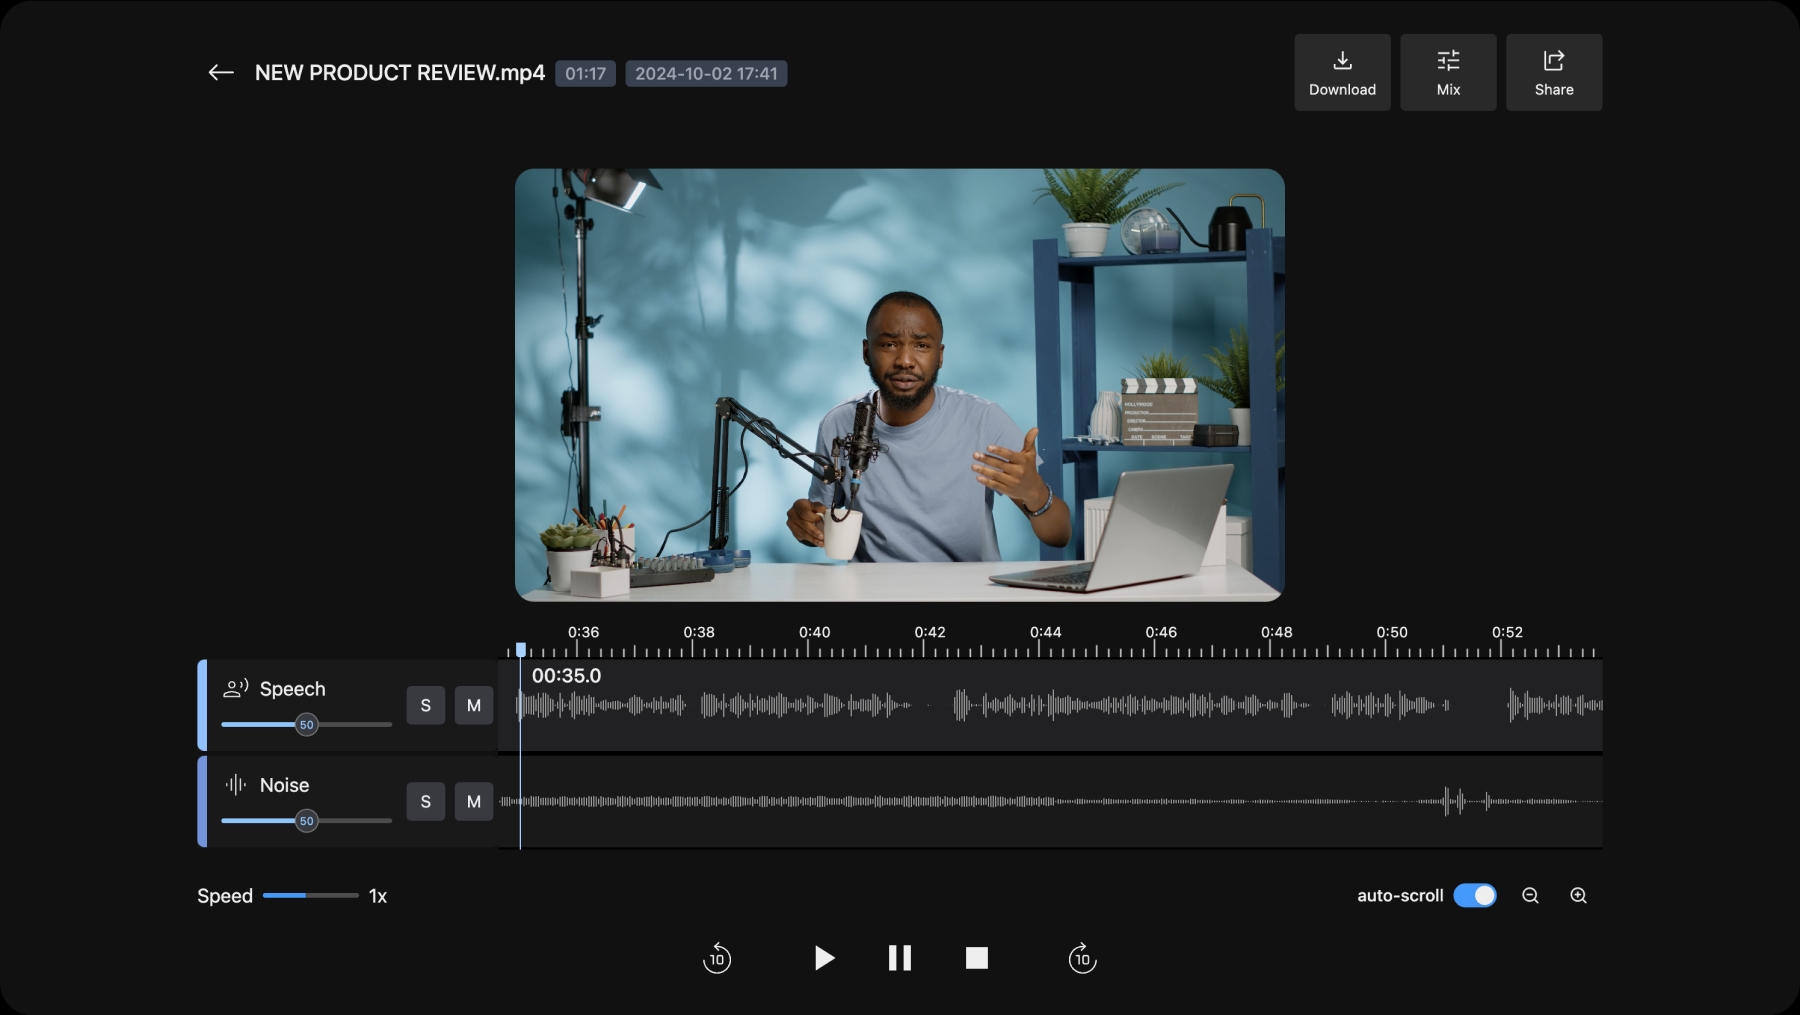Rewind 10 seconds
The image size is (1800, 1015).
[717, 958]
